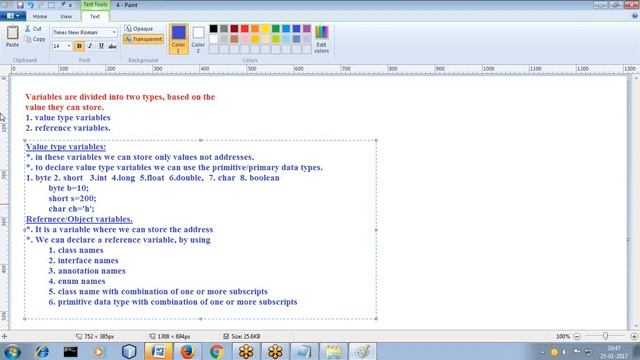The height and width of the screenshot is (360, 640).
Task: Open the media player taskbar icon
Action: click(x=99, y=351)
